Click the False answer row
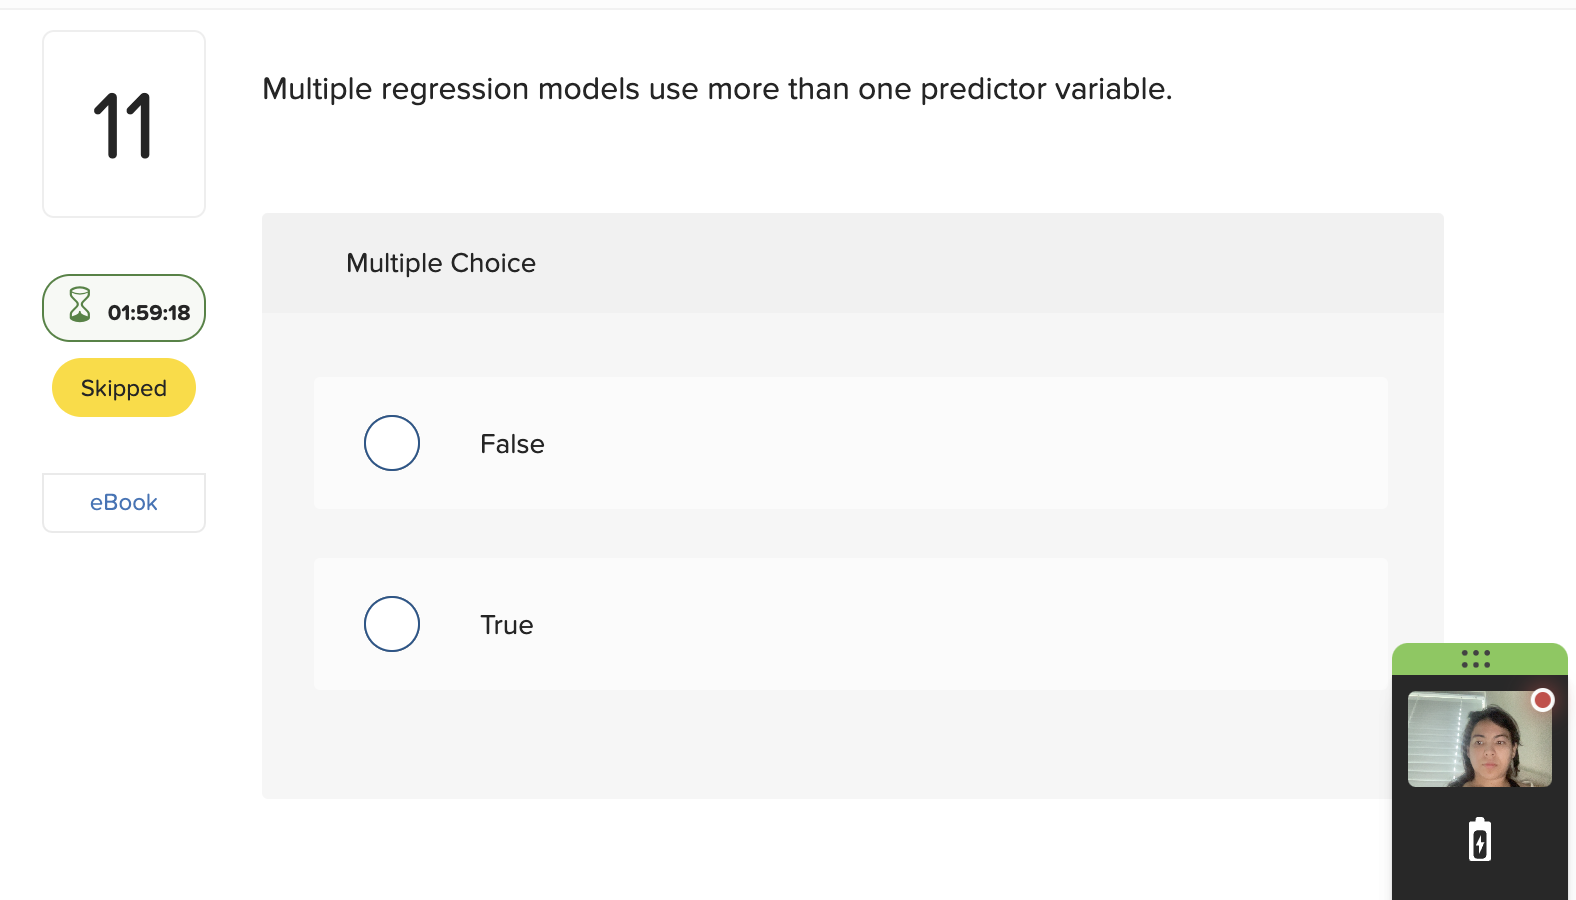Screen dimensions: 1576x900 coord(850,443)
